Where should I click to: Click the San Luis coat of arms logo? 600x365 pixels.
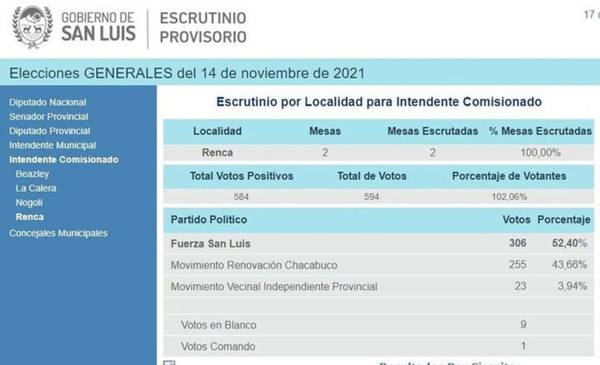tap(32, 27)
